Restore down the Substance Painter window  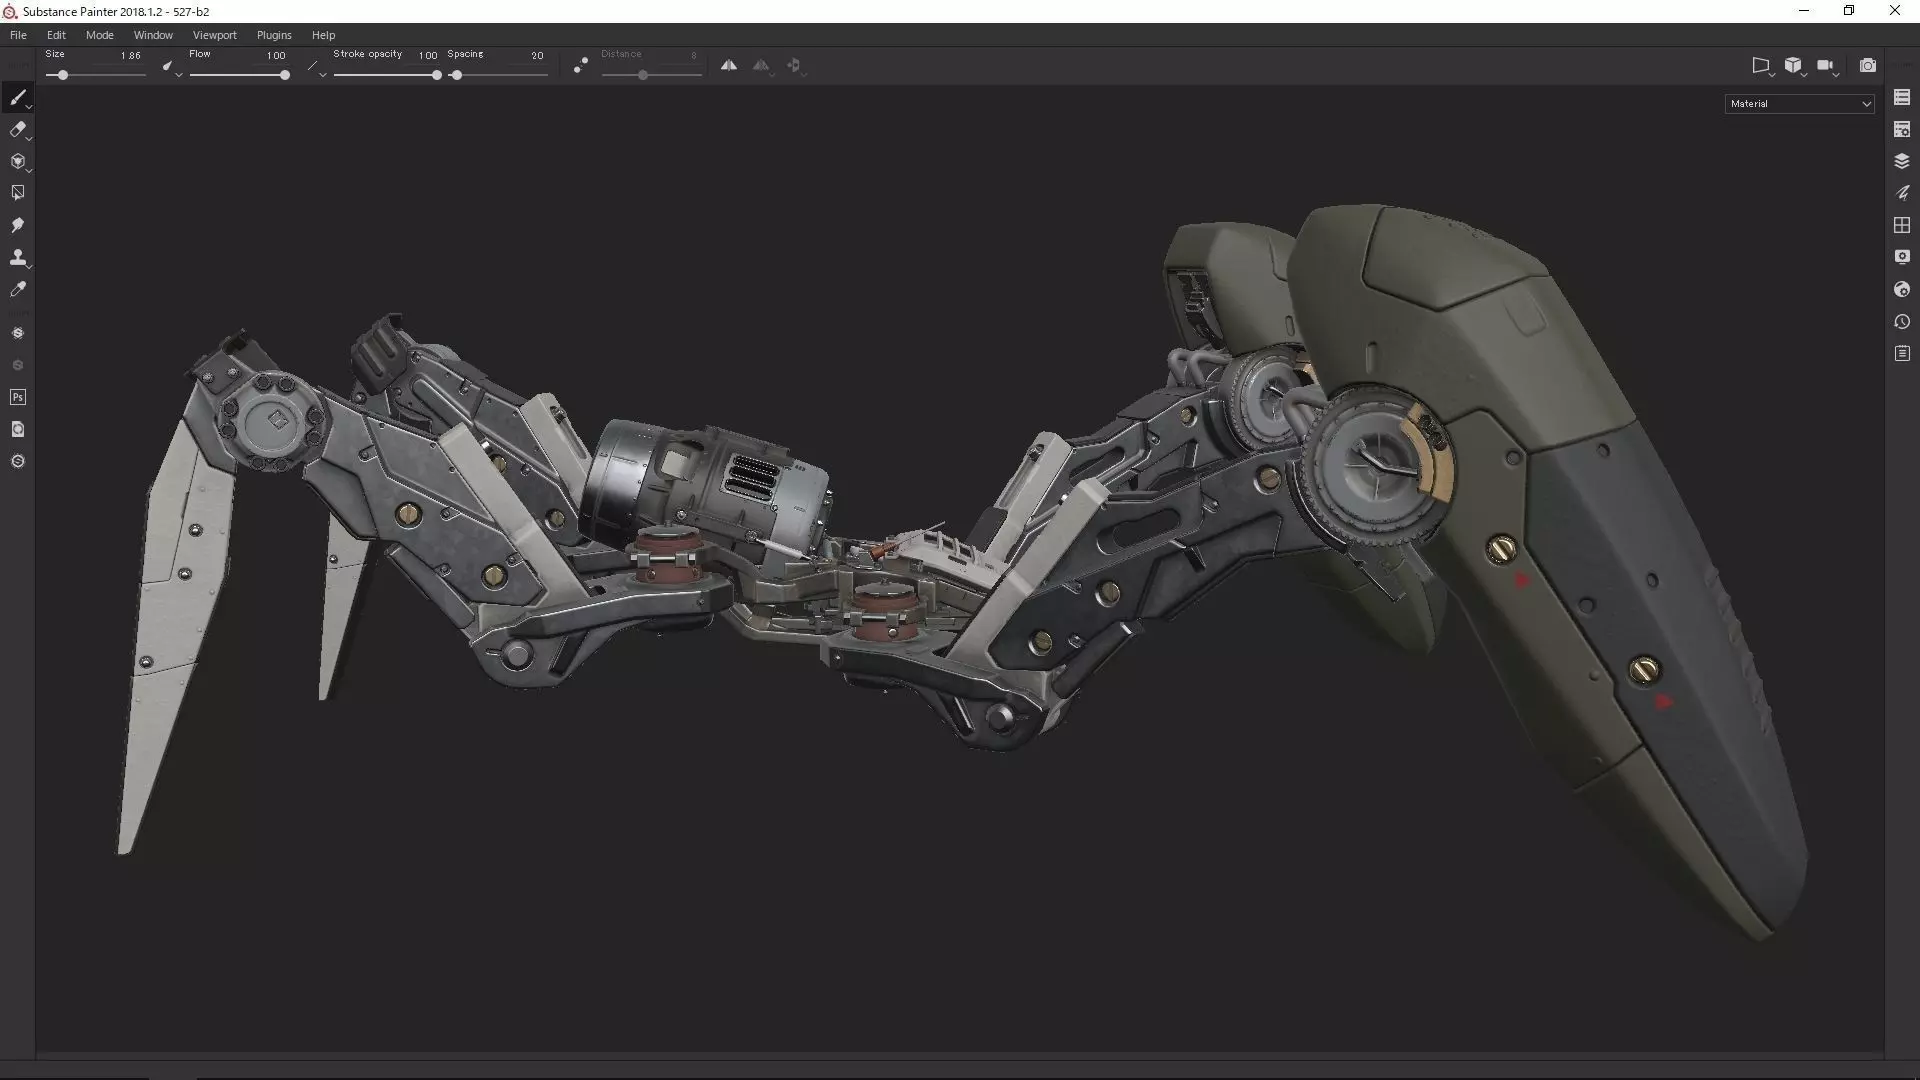point(1849,11)
